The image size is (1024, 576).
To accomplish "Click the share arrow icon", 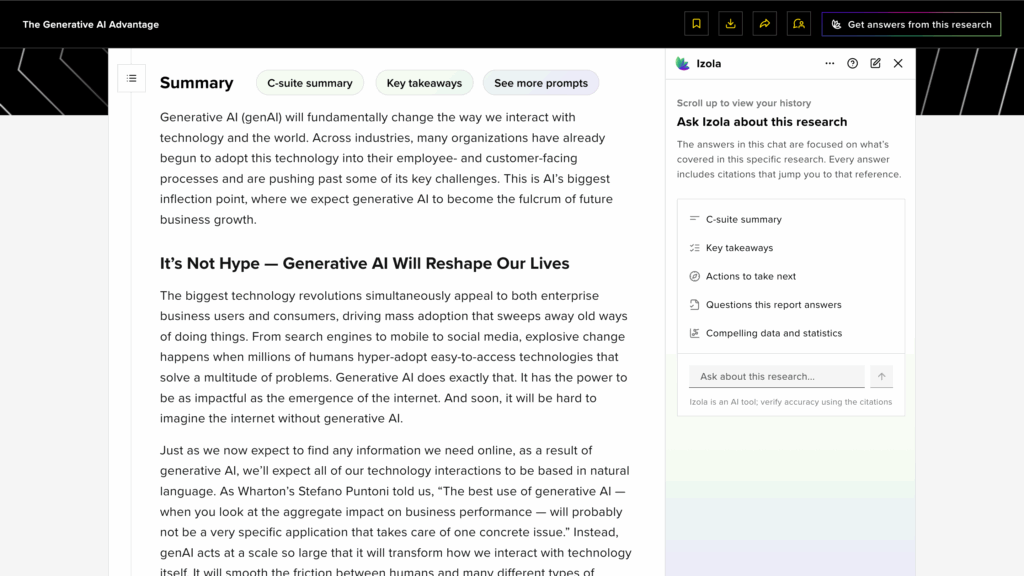I will (x=765, y=24).
